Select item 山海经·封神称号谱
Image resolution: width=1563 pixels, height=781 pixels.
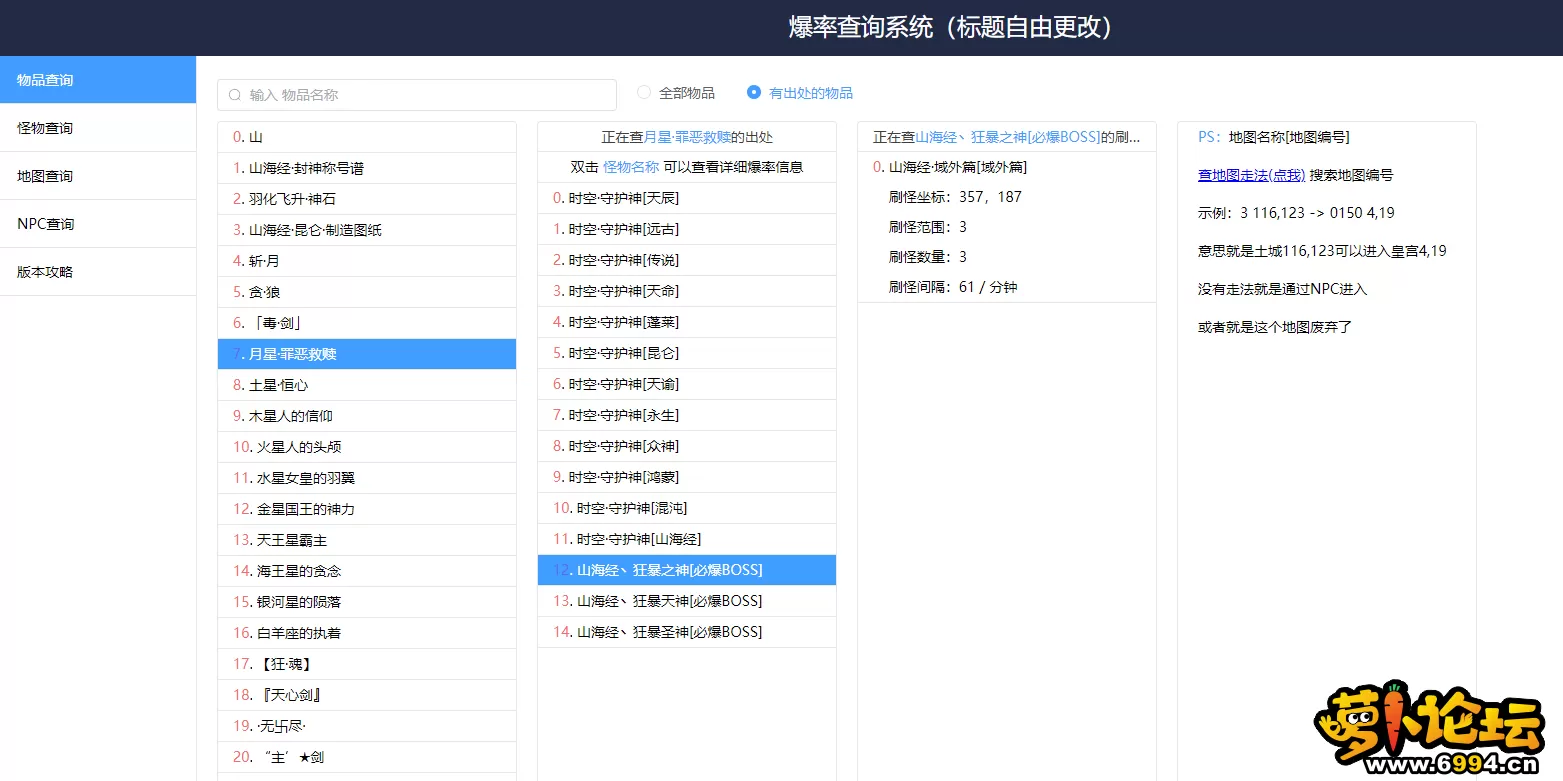[x=367, y=168]
